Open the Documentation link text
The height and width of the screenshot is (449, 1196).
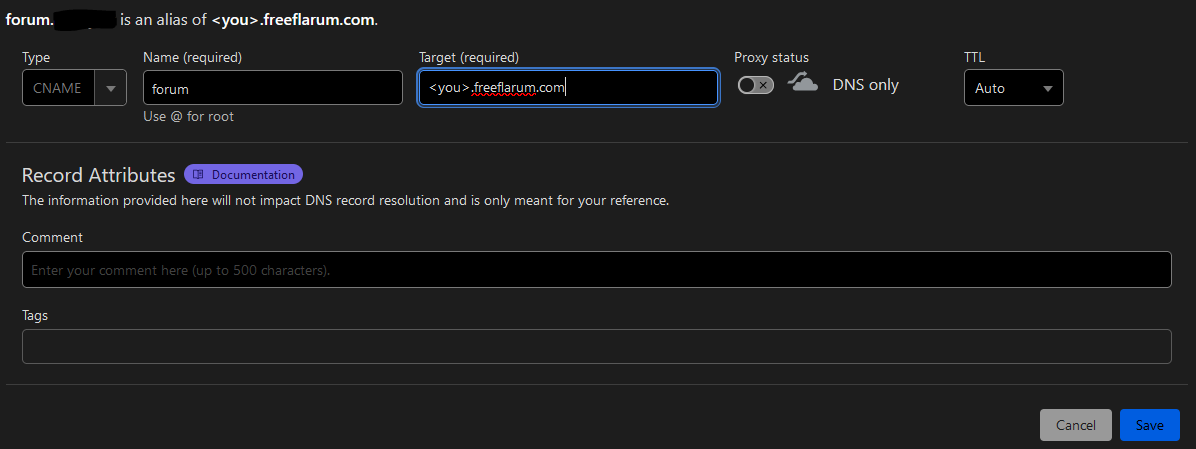point(253,175)
